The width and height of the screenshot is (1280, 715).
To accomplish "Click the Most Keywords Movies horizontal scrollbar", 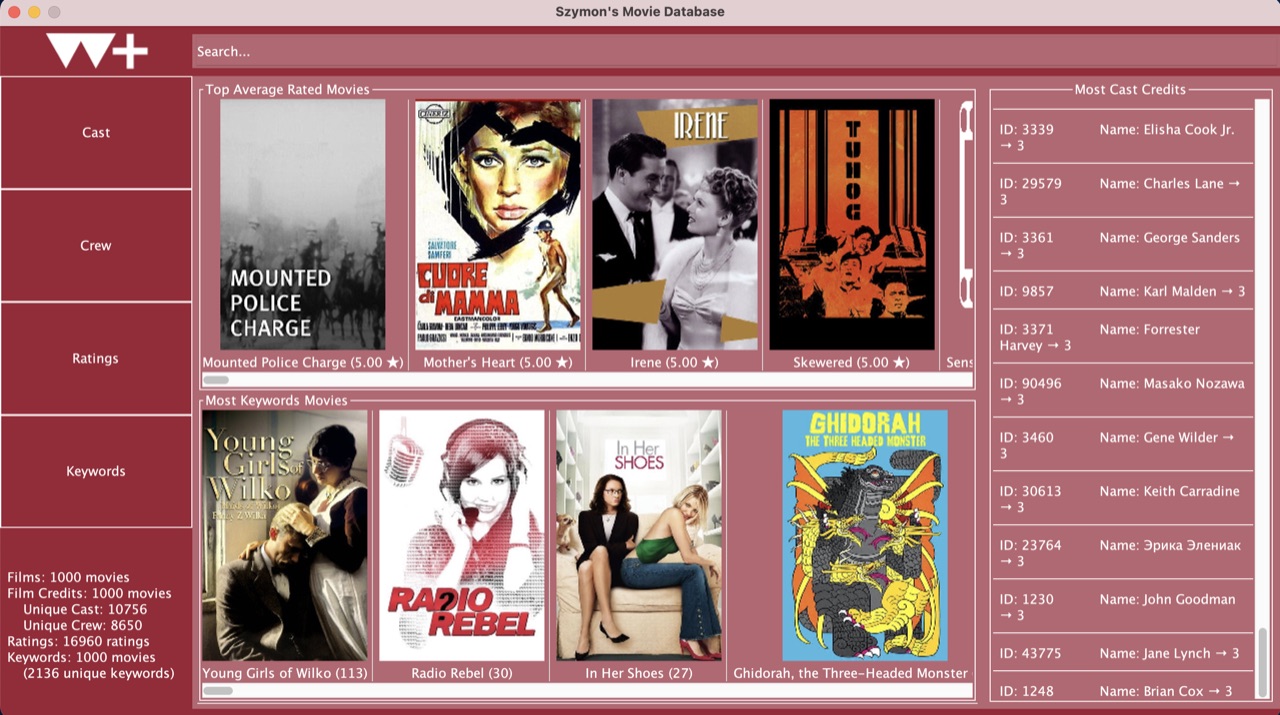I will click(587, 691).
